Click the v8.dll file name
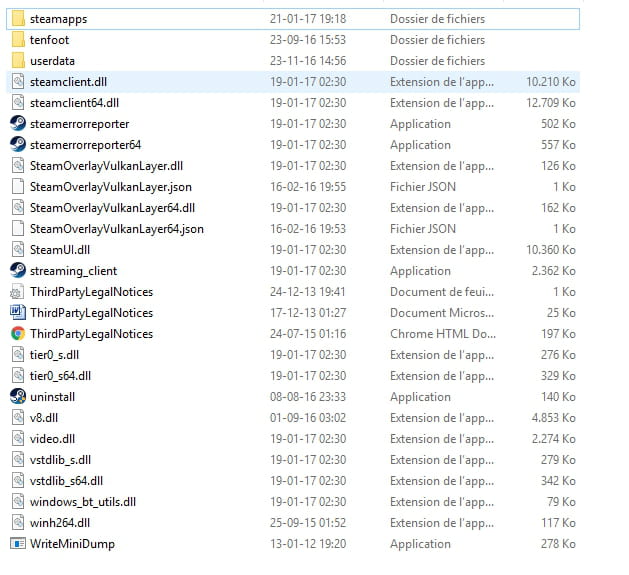 point(44,418)
